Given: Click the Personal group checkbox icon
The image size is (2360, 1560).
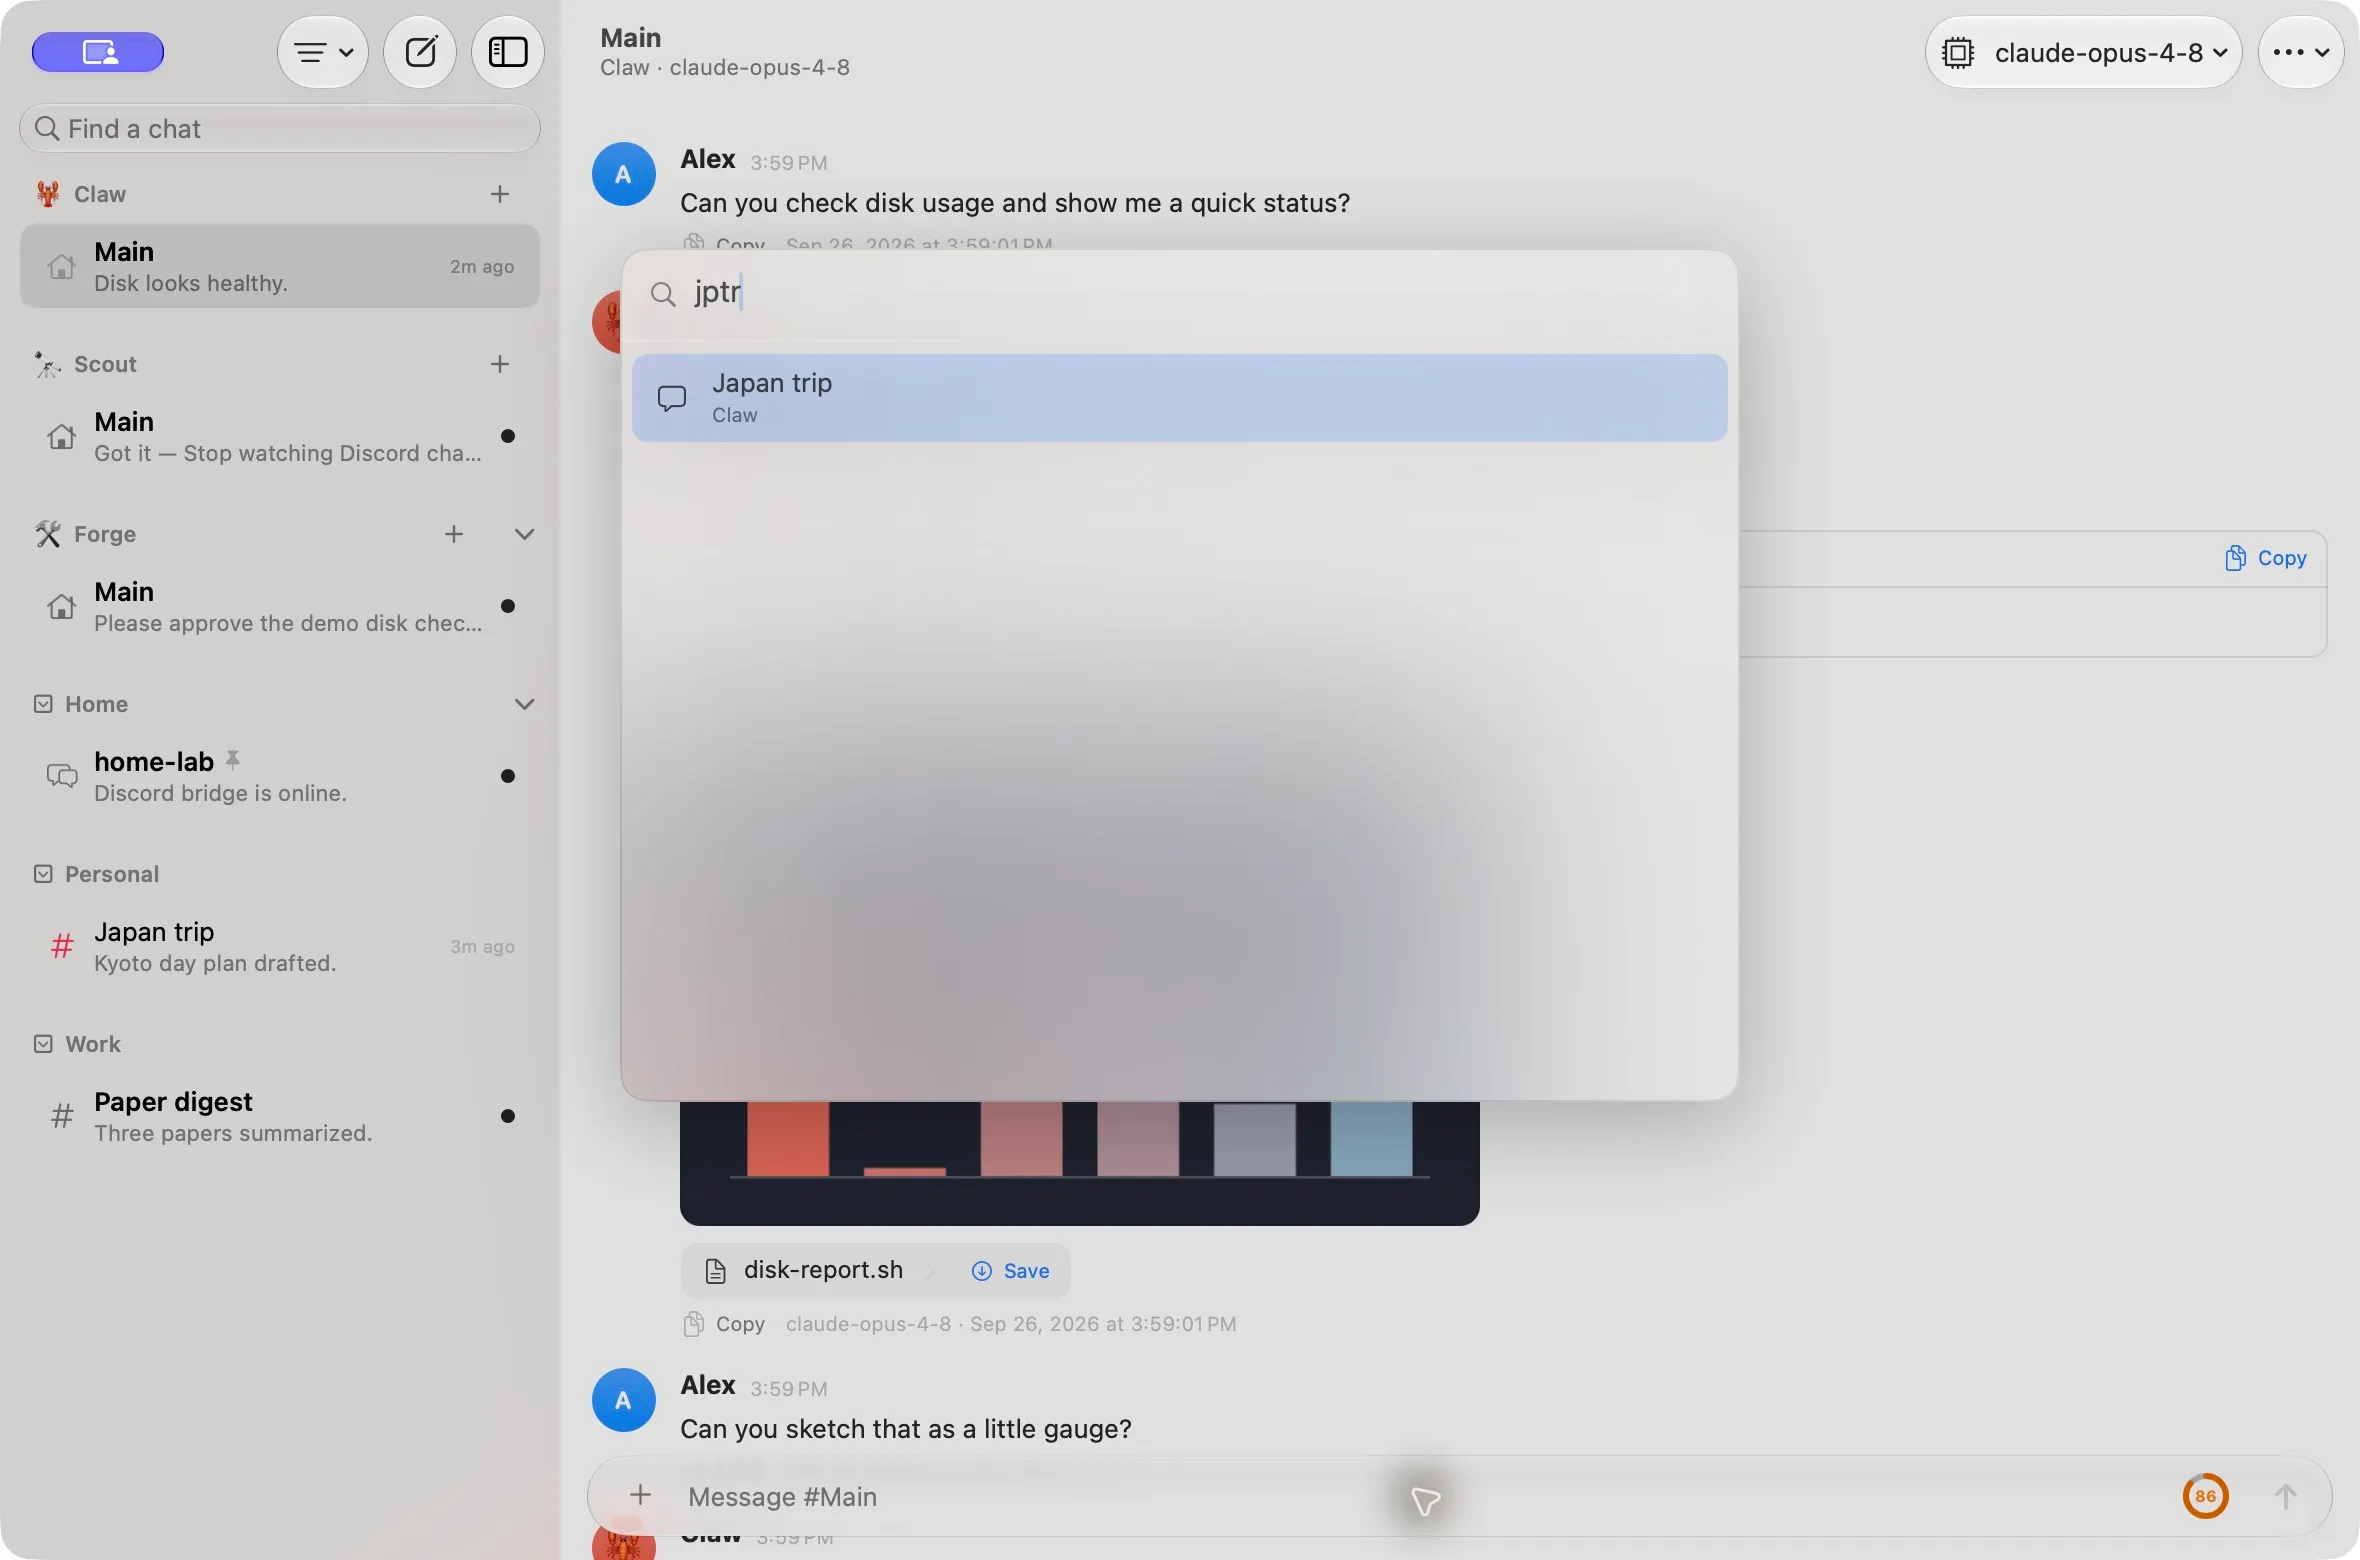Looking at the screenshot, I should point(43,874).
